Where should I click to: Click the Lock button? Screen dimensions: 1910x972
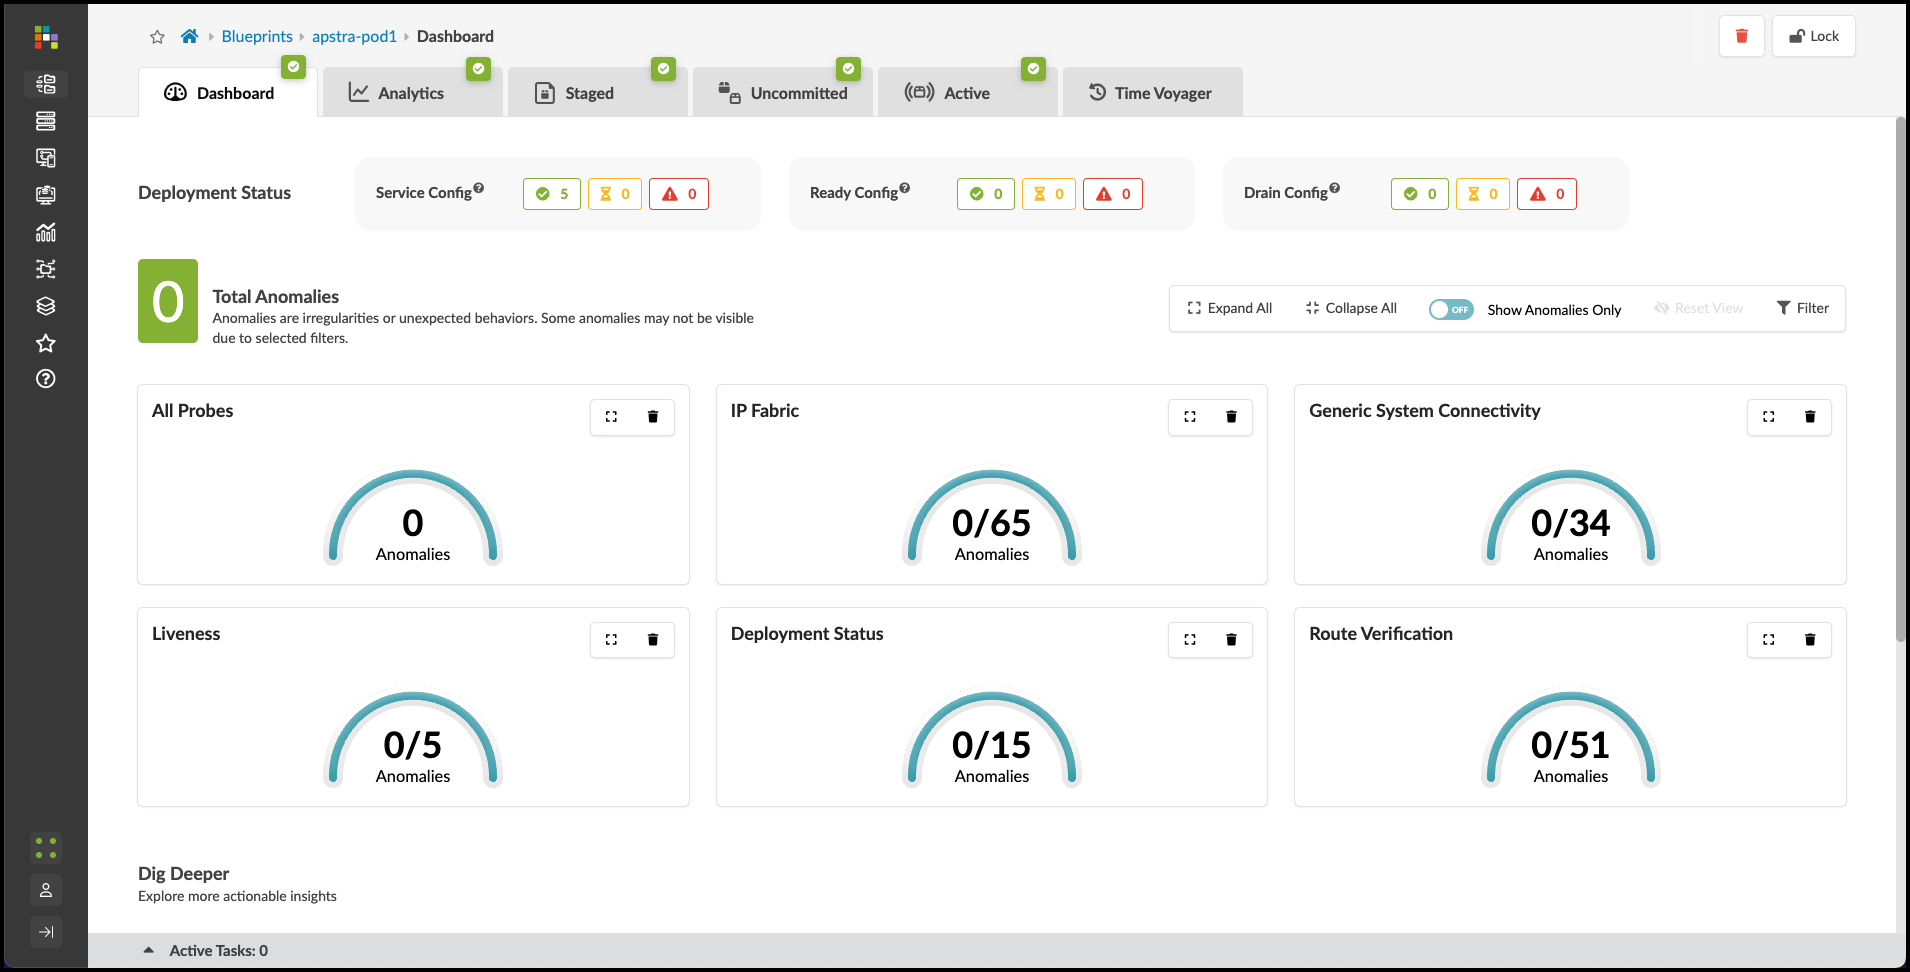pos(1813,36)
